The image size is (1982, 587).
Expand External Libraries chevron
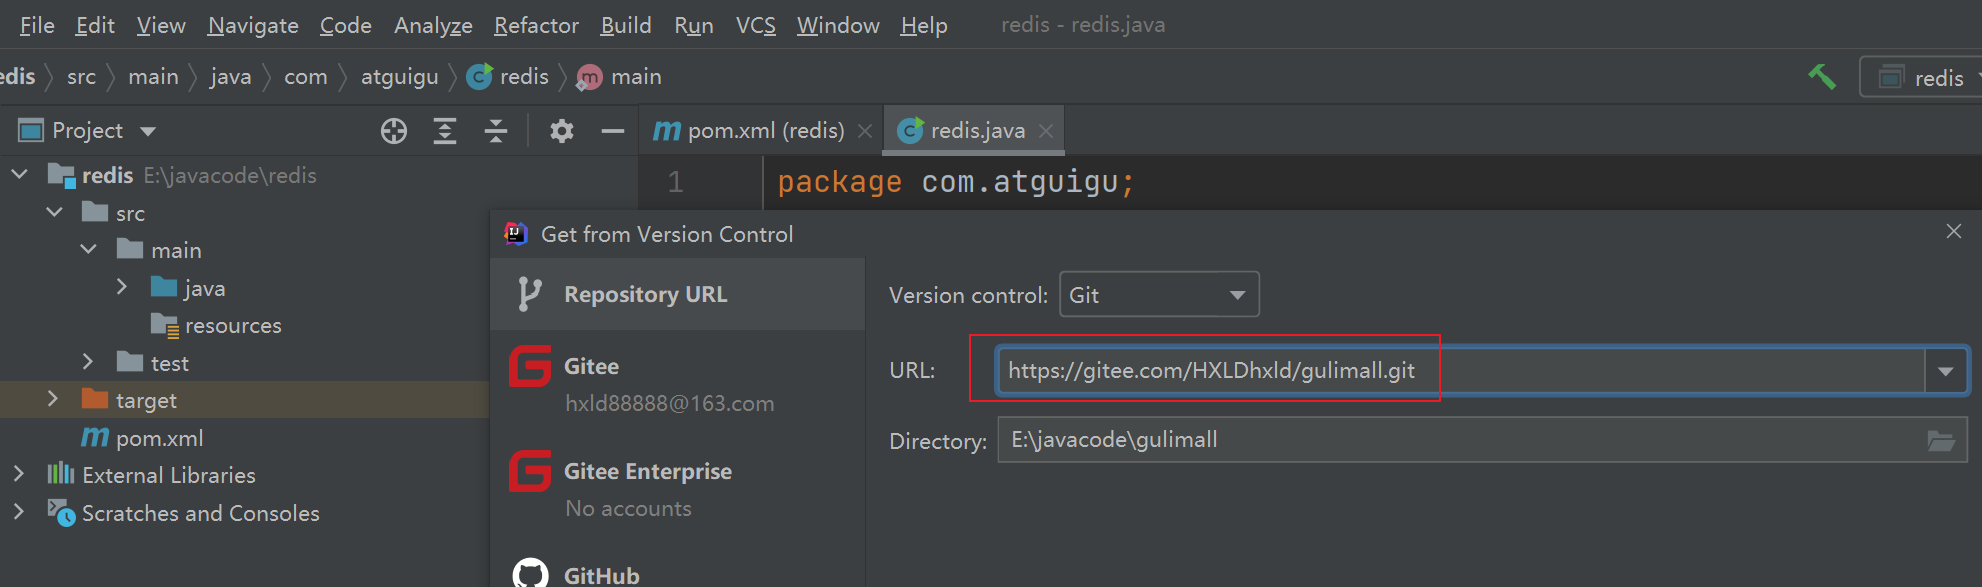[19, 474]
